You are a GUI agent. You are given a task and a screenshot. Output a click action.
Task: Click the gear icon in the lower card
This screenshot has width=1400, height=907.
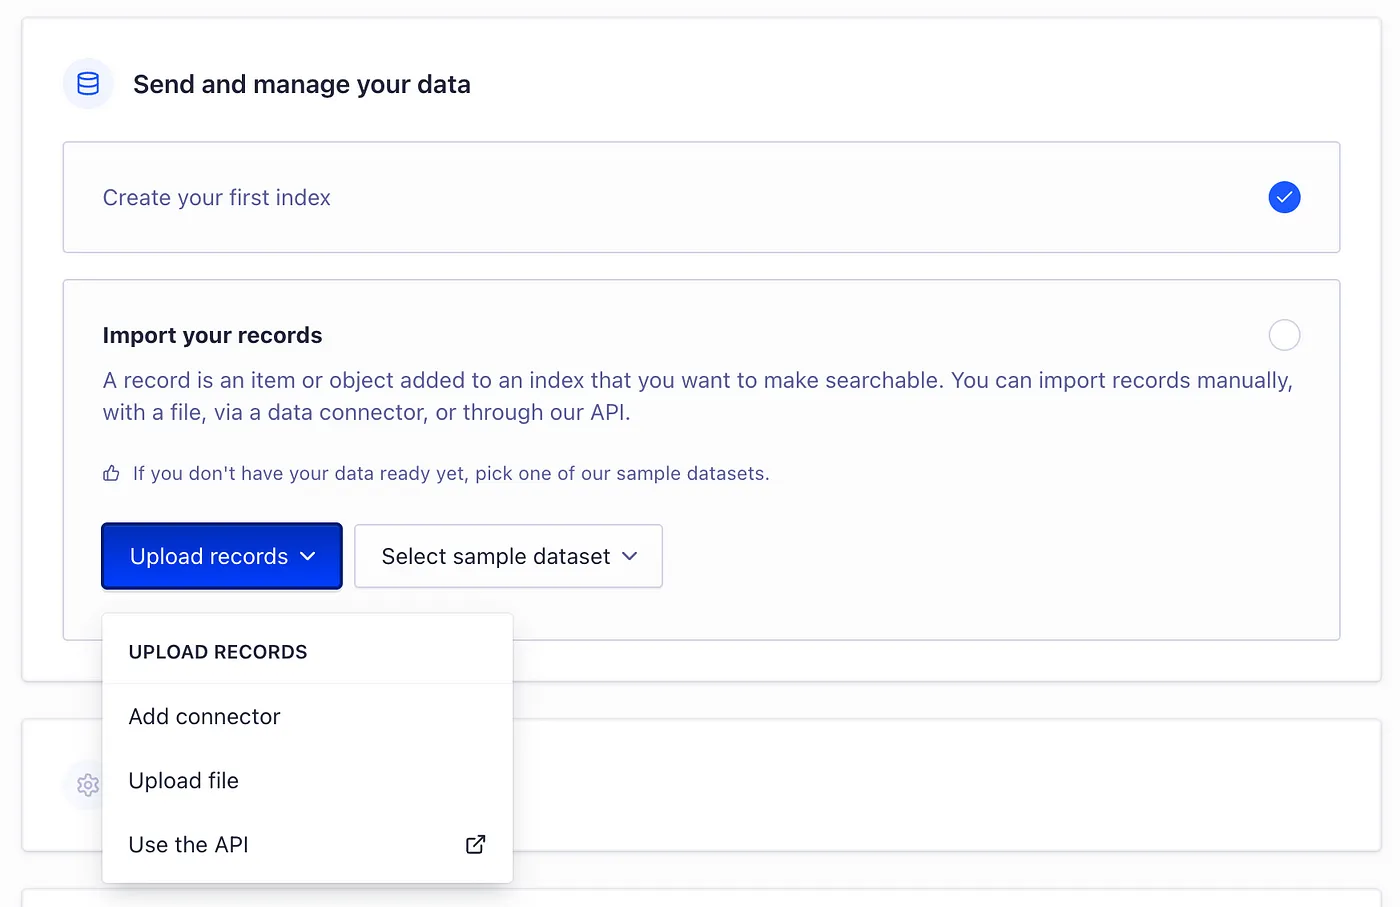[x=88, y=785]
